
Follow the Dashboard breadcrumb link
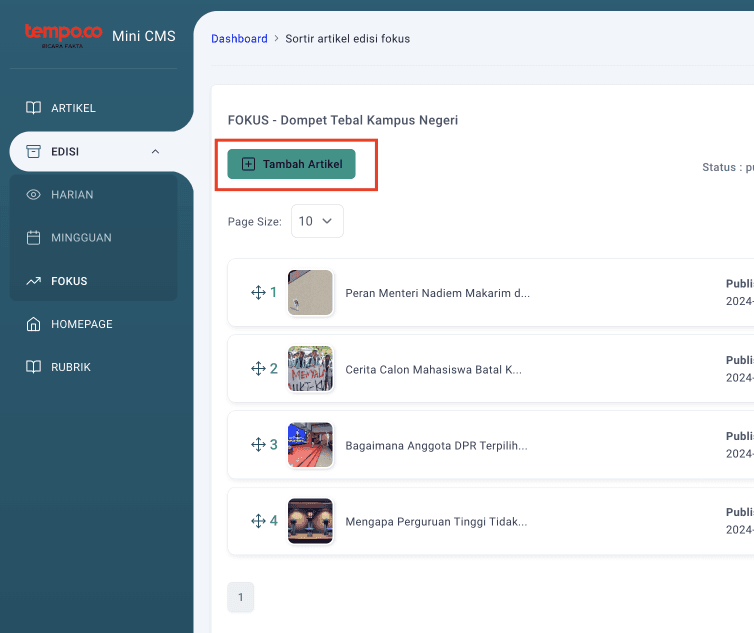tap(239, 38)
